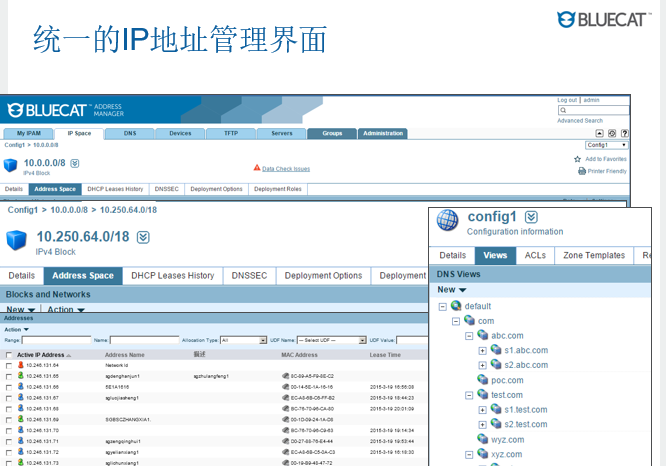
Task: Click the Printer Friendly printer icon
Action: click(581, 171)
